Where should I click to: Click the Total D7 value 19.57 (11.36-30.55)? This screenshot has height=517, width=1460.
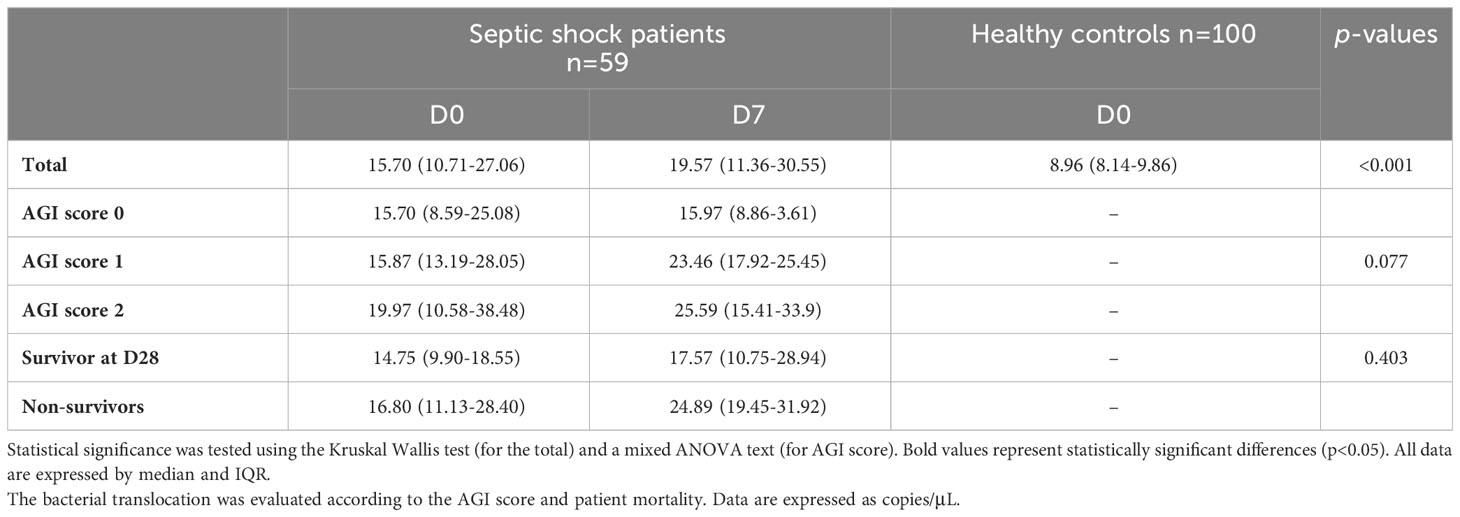coord(739,166)
